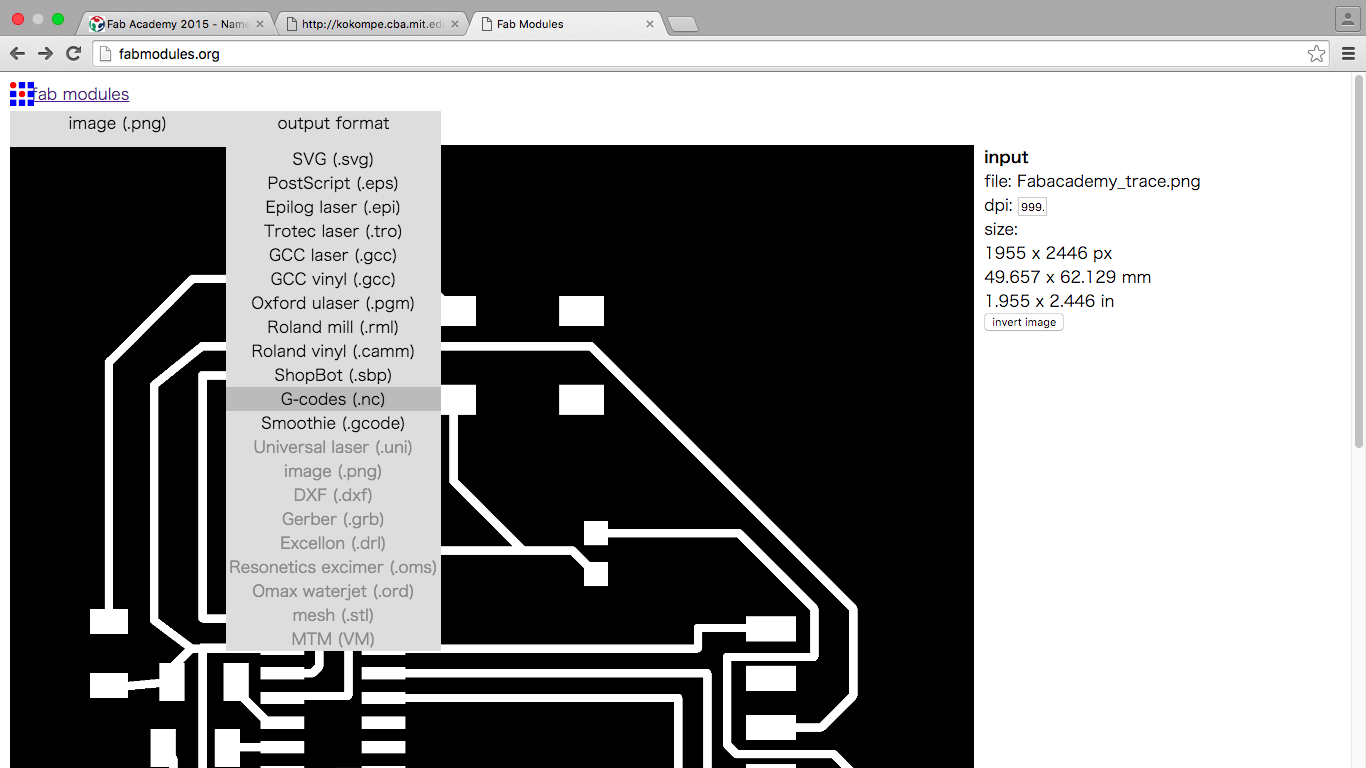Viewport: 1366px width, 768px height.
Task: Choose G-codes (.nc) output
Action: click(x=333, y=399)
